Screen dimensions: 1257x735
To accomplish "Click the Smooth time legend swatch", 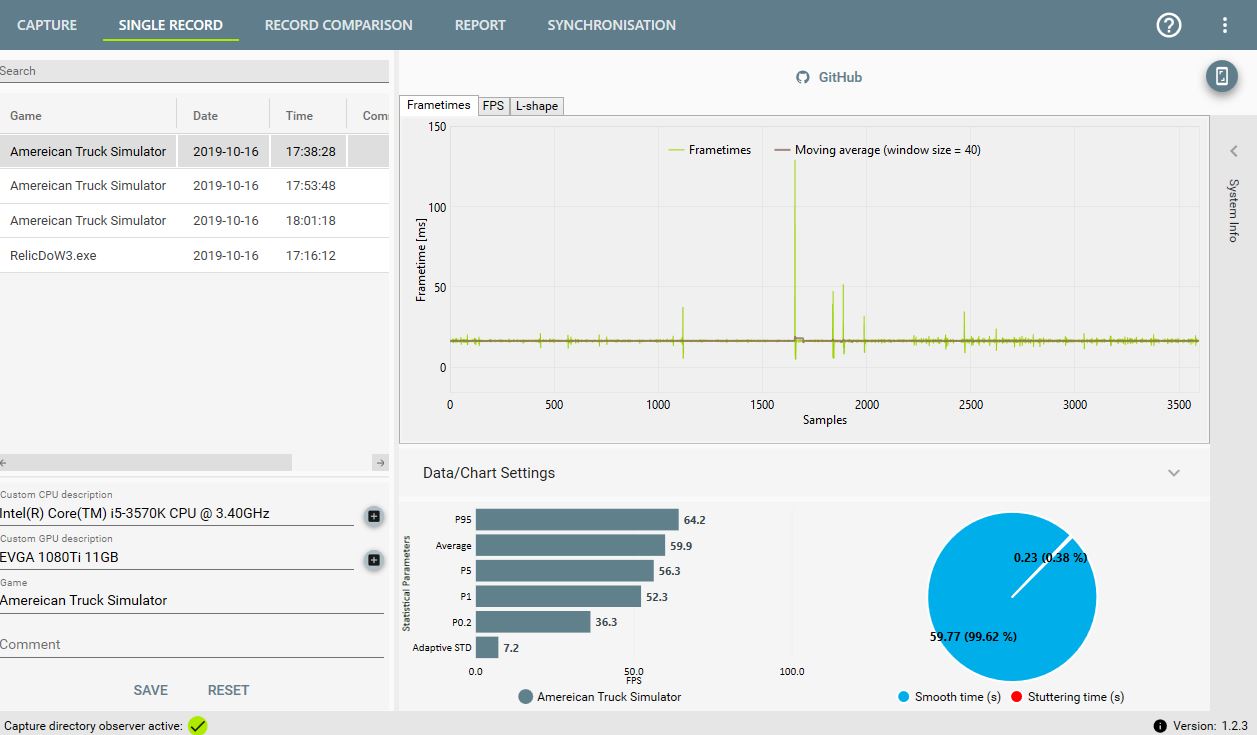I will point(904,697).
